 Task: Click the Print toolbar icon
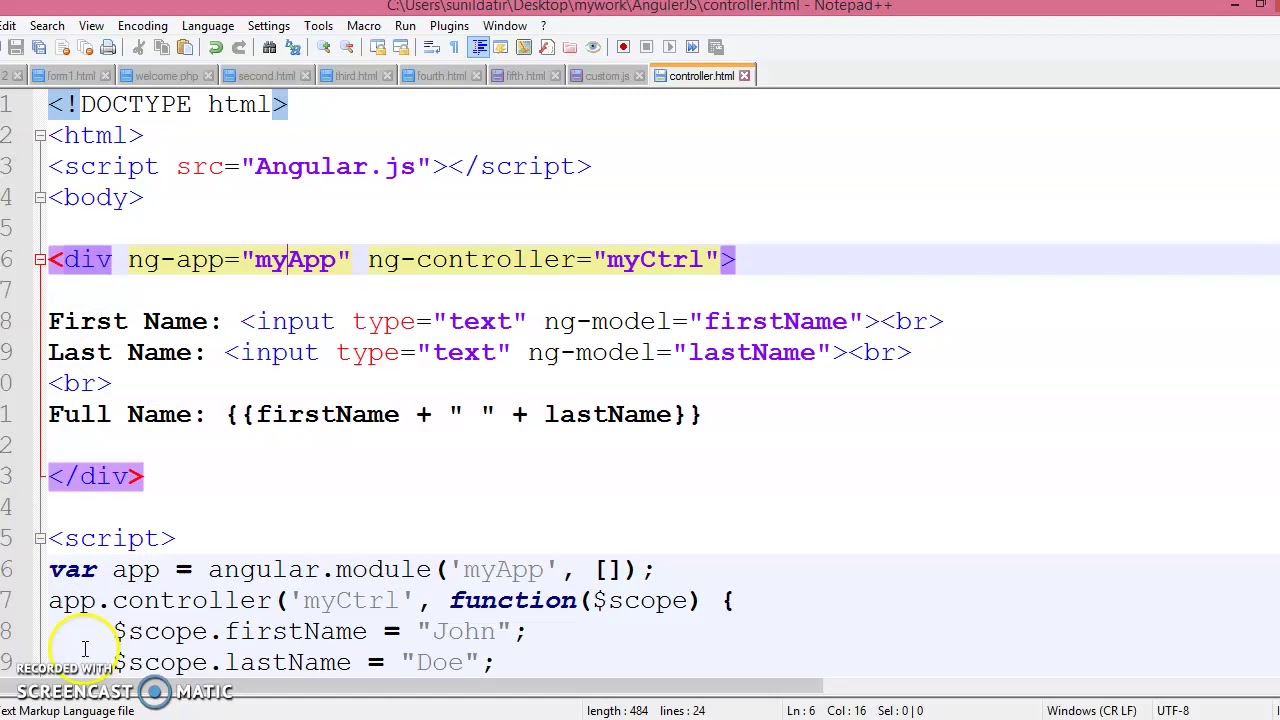[108, 47]
